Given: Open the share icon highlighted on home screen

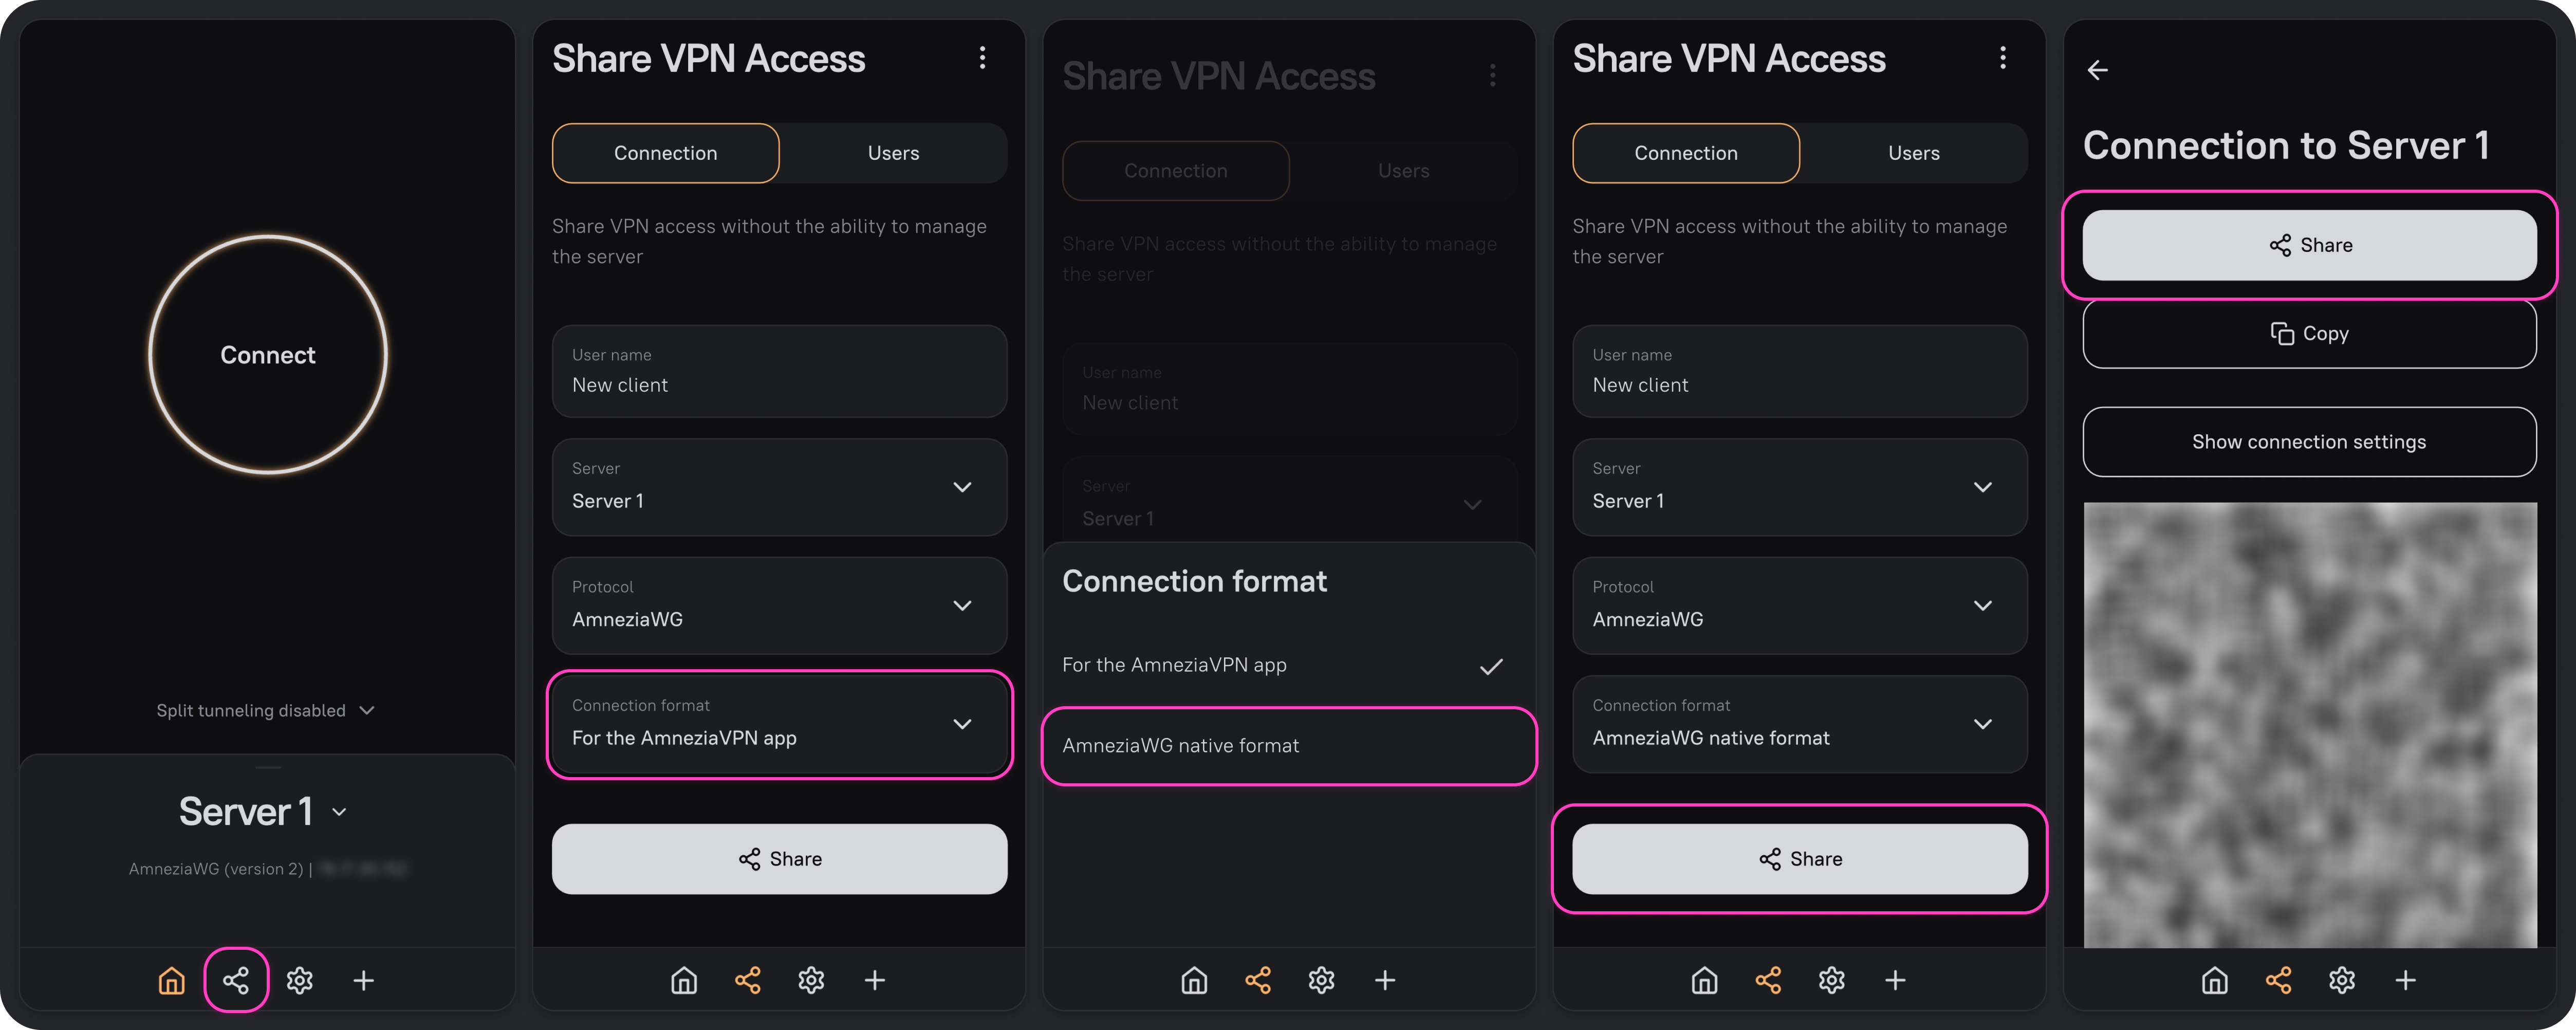Looking at the screenshot, I should [x=236, y=980].
